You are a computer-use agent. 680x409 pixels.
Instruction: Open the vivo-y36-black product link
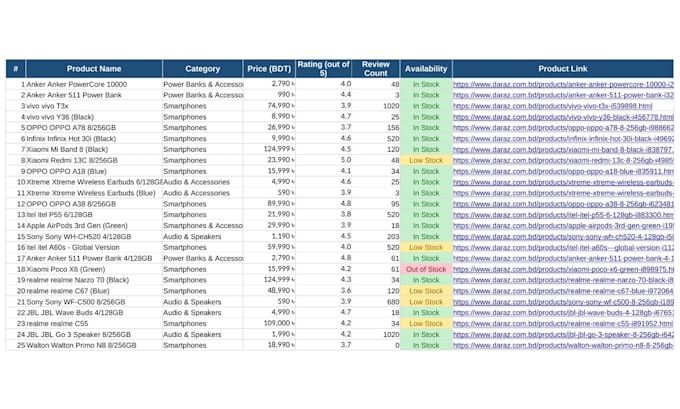click(x=563, y=117)
